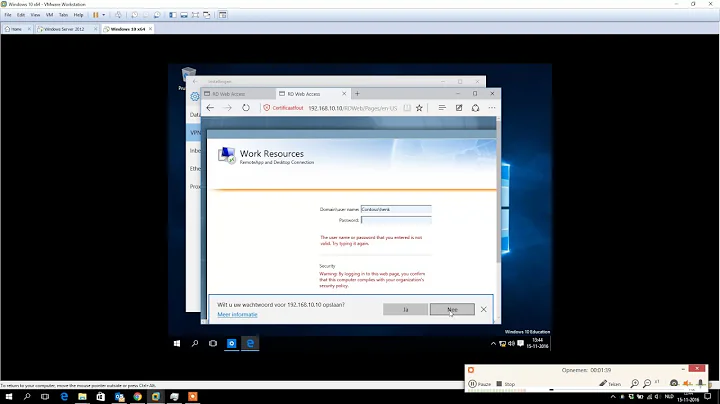The width and height of the screenshot is (720, 404).
Task: Dismiss the save password prompt with X
Action: [484, 309]
